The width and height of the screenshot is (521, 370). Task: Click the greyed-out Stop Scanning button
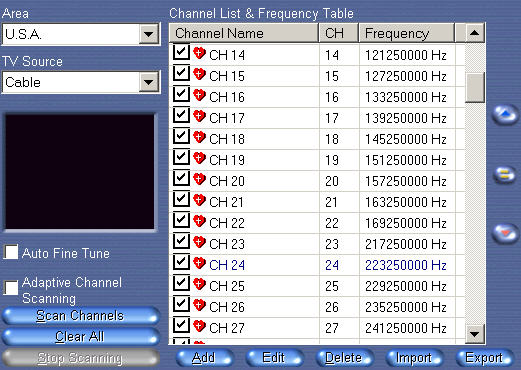pyautogui.click(x=80, y=358)
